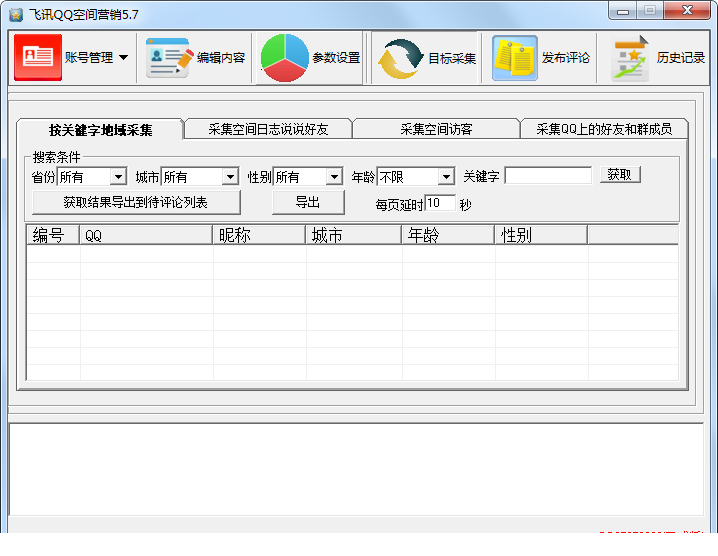Viewport: 718px width, 556px height.
Task: Sort by 年龄 column header
Action: coord(449,235)
